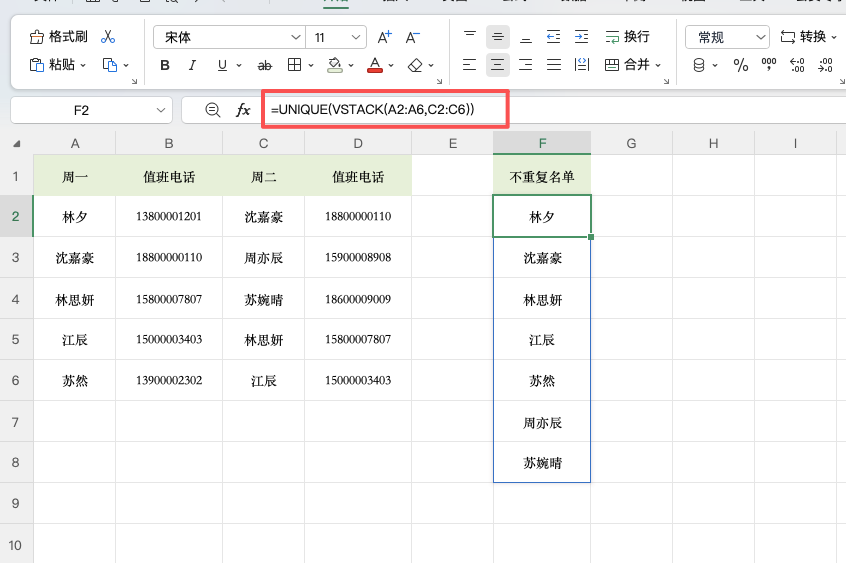Toggle Wrap Text (换行)
Image resolution: width=846 pixels, height=563 pixels.
[x=627, y=37]
